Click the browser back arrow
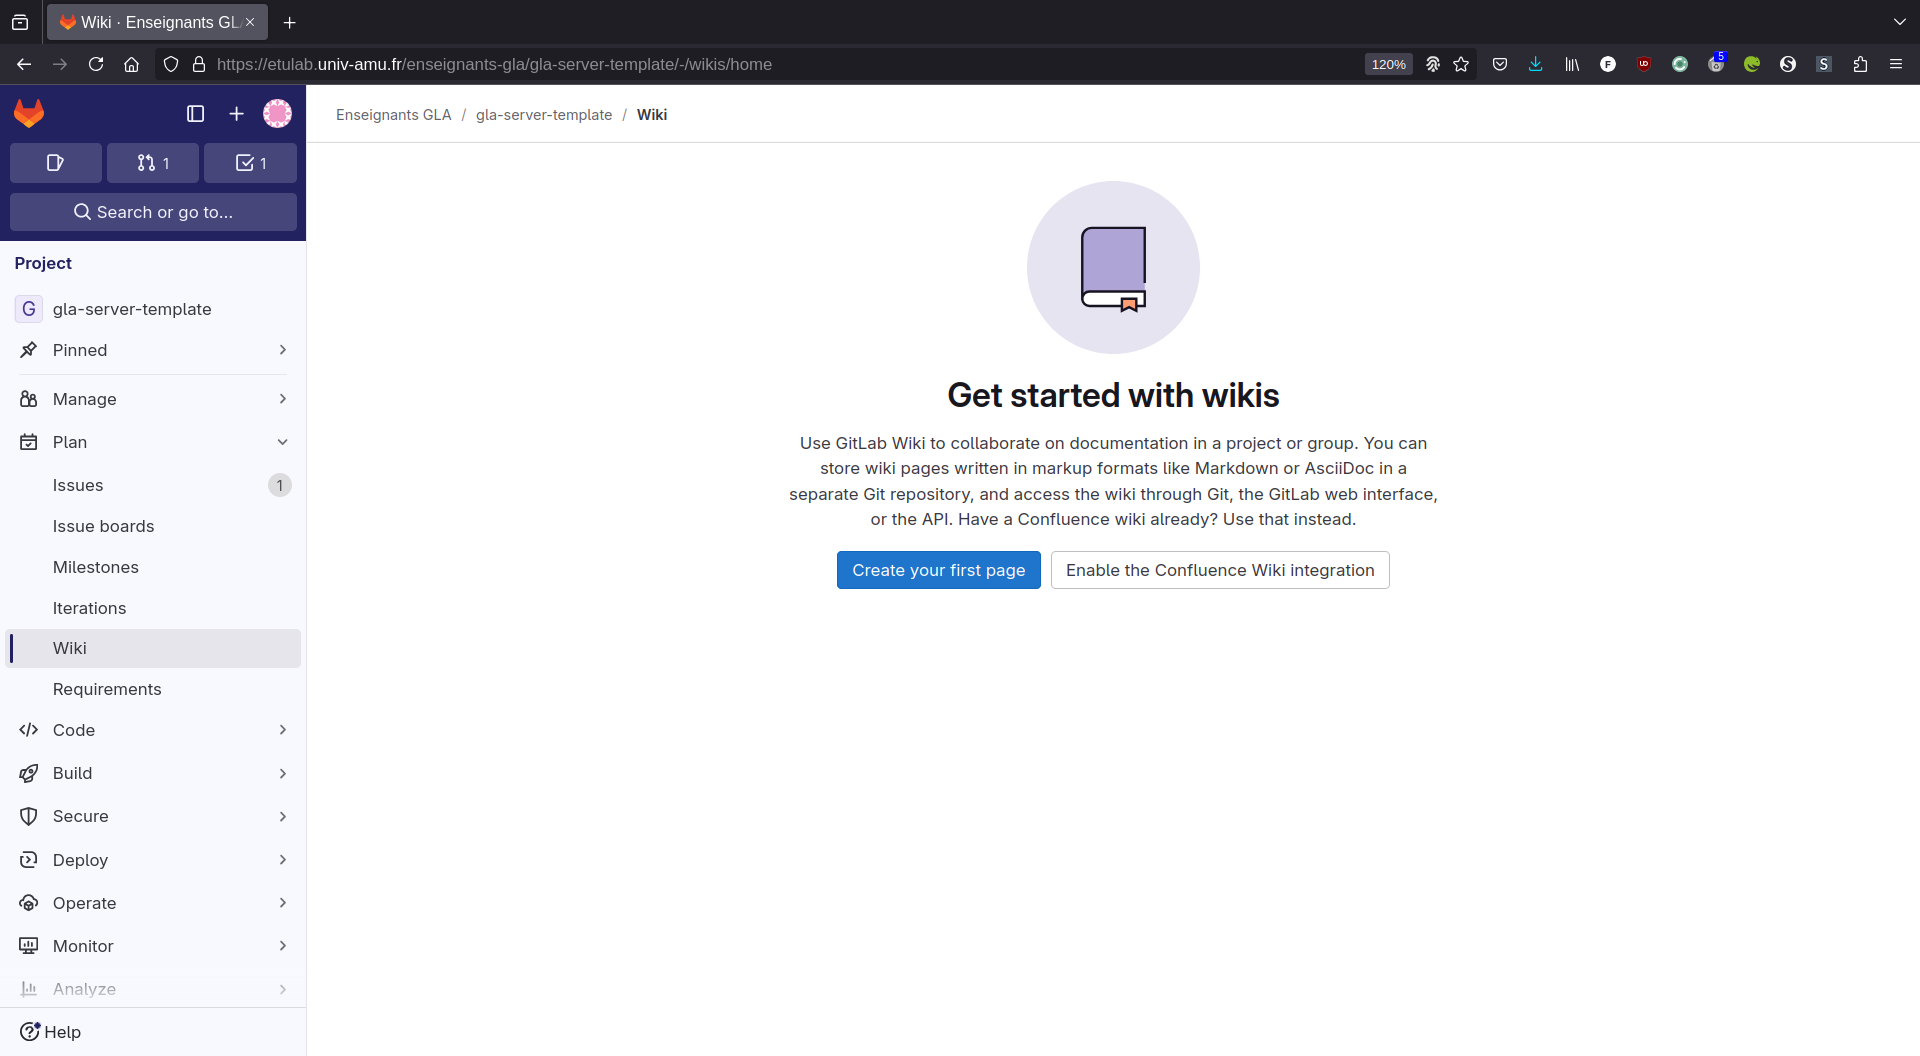 24,64
